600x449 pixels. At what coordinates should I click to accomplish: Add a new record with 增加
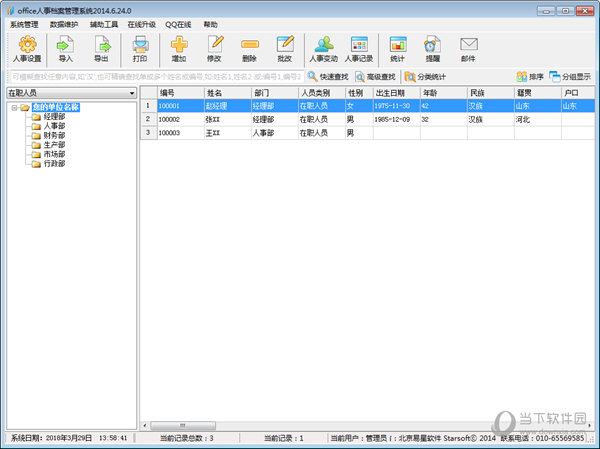pyautogui.click(x=179, y=48)
